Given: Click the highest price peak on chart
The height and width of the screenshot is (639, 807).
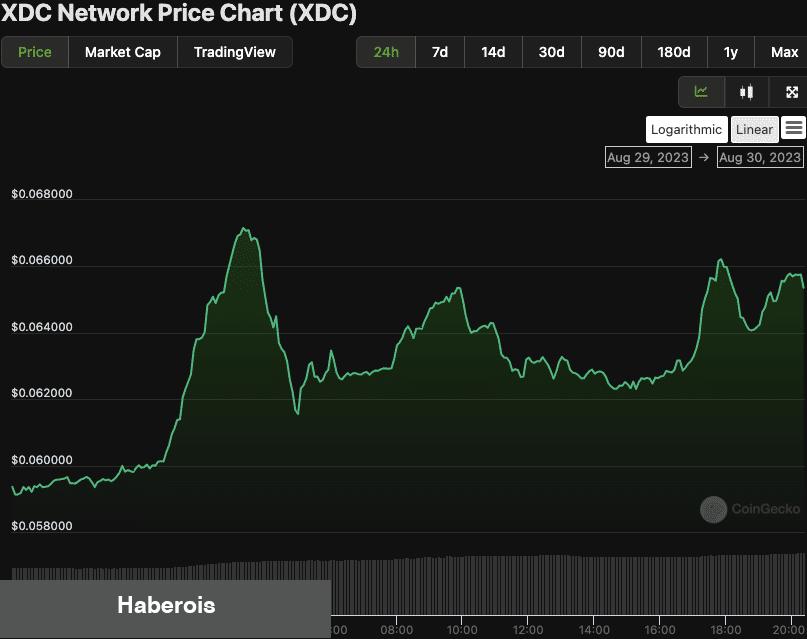Looking at the screenshot, I should coord(244,229).
